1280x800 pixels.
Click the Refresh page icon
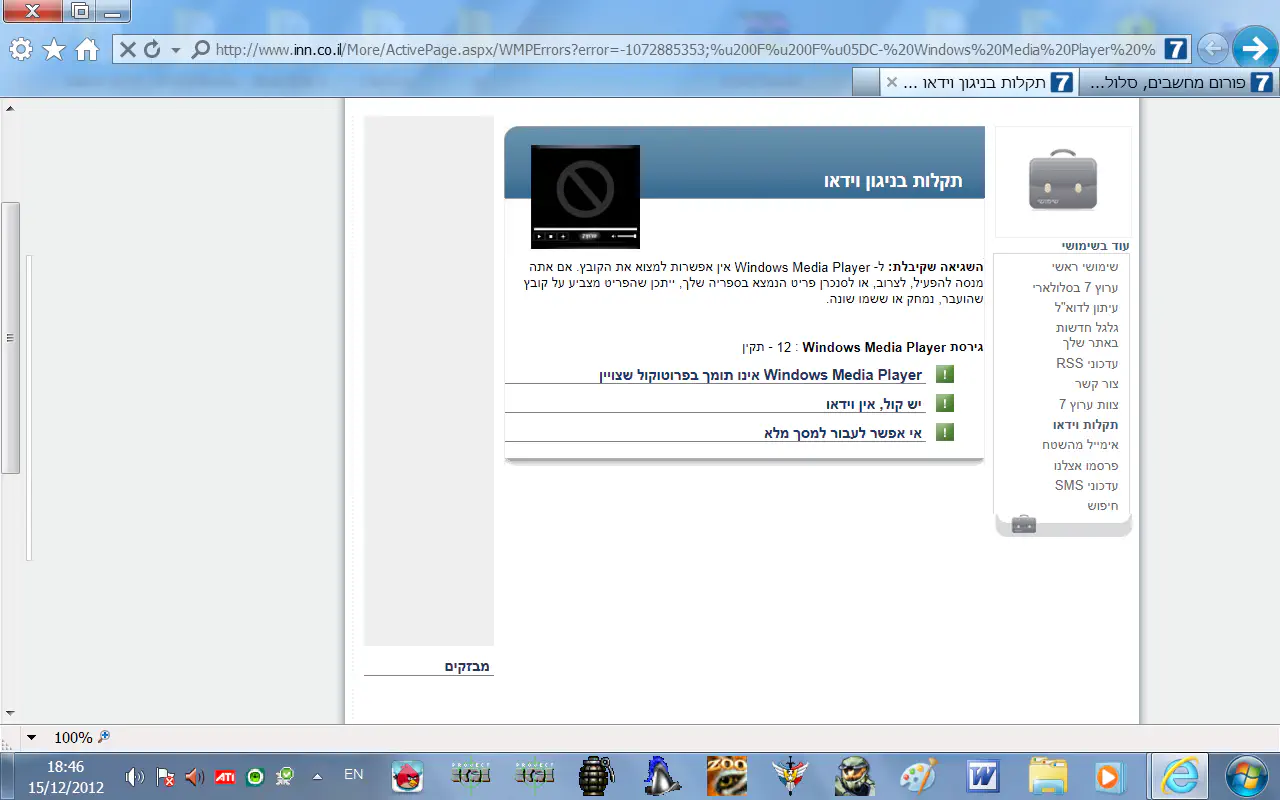[x=152, y=49]
